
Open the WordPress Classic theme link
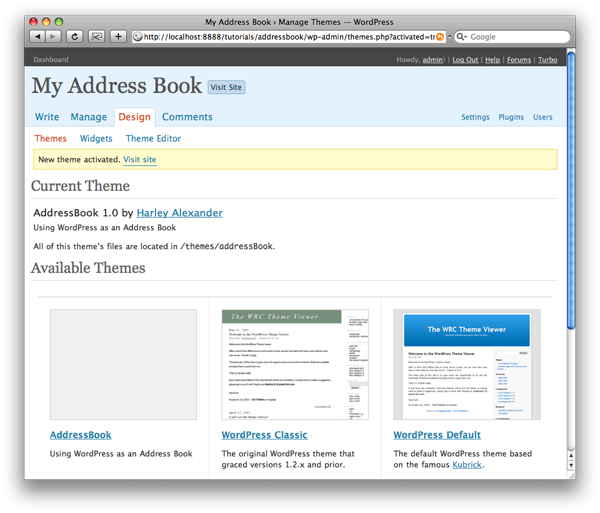(x=264, y=435)
